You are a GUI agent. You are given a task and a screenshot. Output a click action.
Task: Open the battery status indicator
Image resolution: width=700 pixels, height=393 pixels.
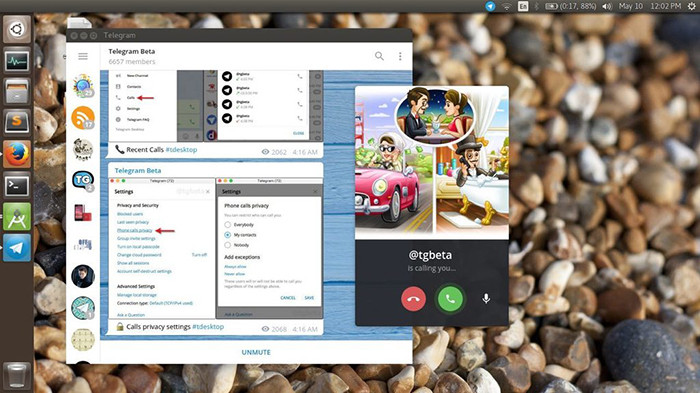[x=570, y=6]
